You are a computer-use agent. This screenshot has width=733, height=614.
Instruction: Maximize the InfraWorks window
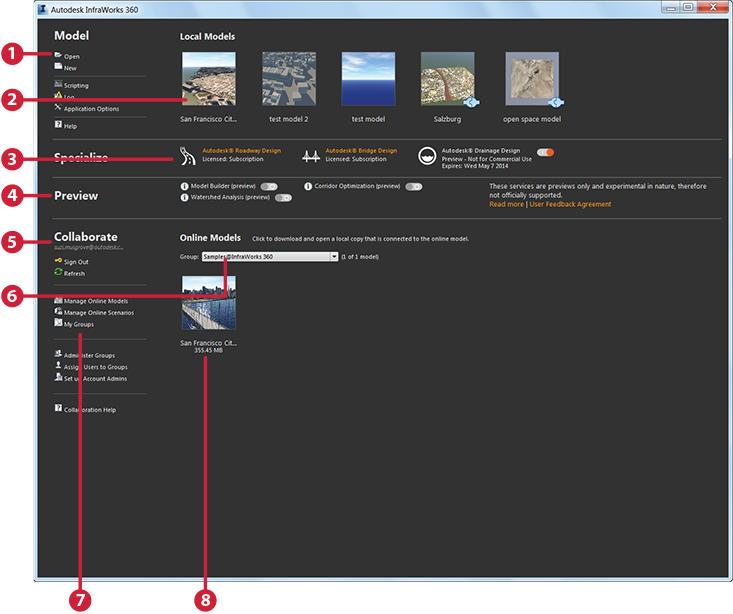(688, 7)
